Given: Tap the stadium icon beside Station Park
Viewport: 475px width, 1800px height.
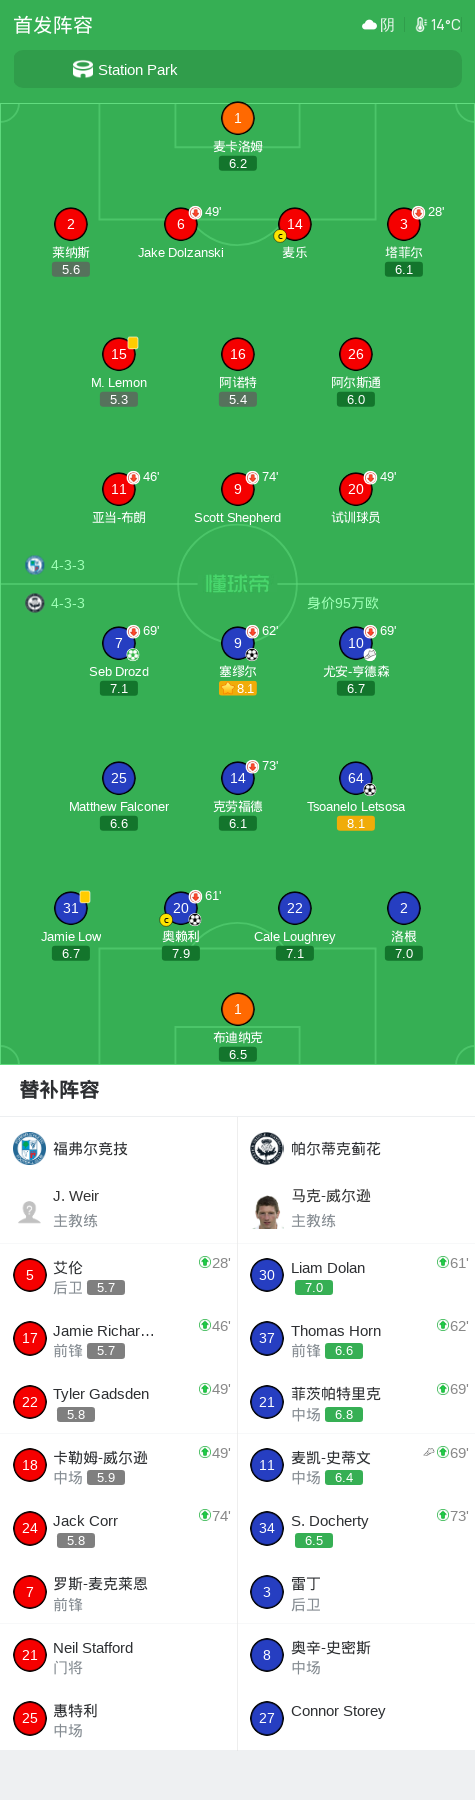Looking at the screenshot, I should pyautogui.click(x=83, y=69).
